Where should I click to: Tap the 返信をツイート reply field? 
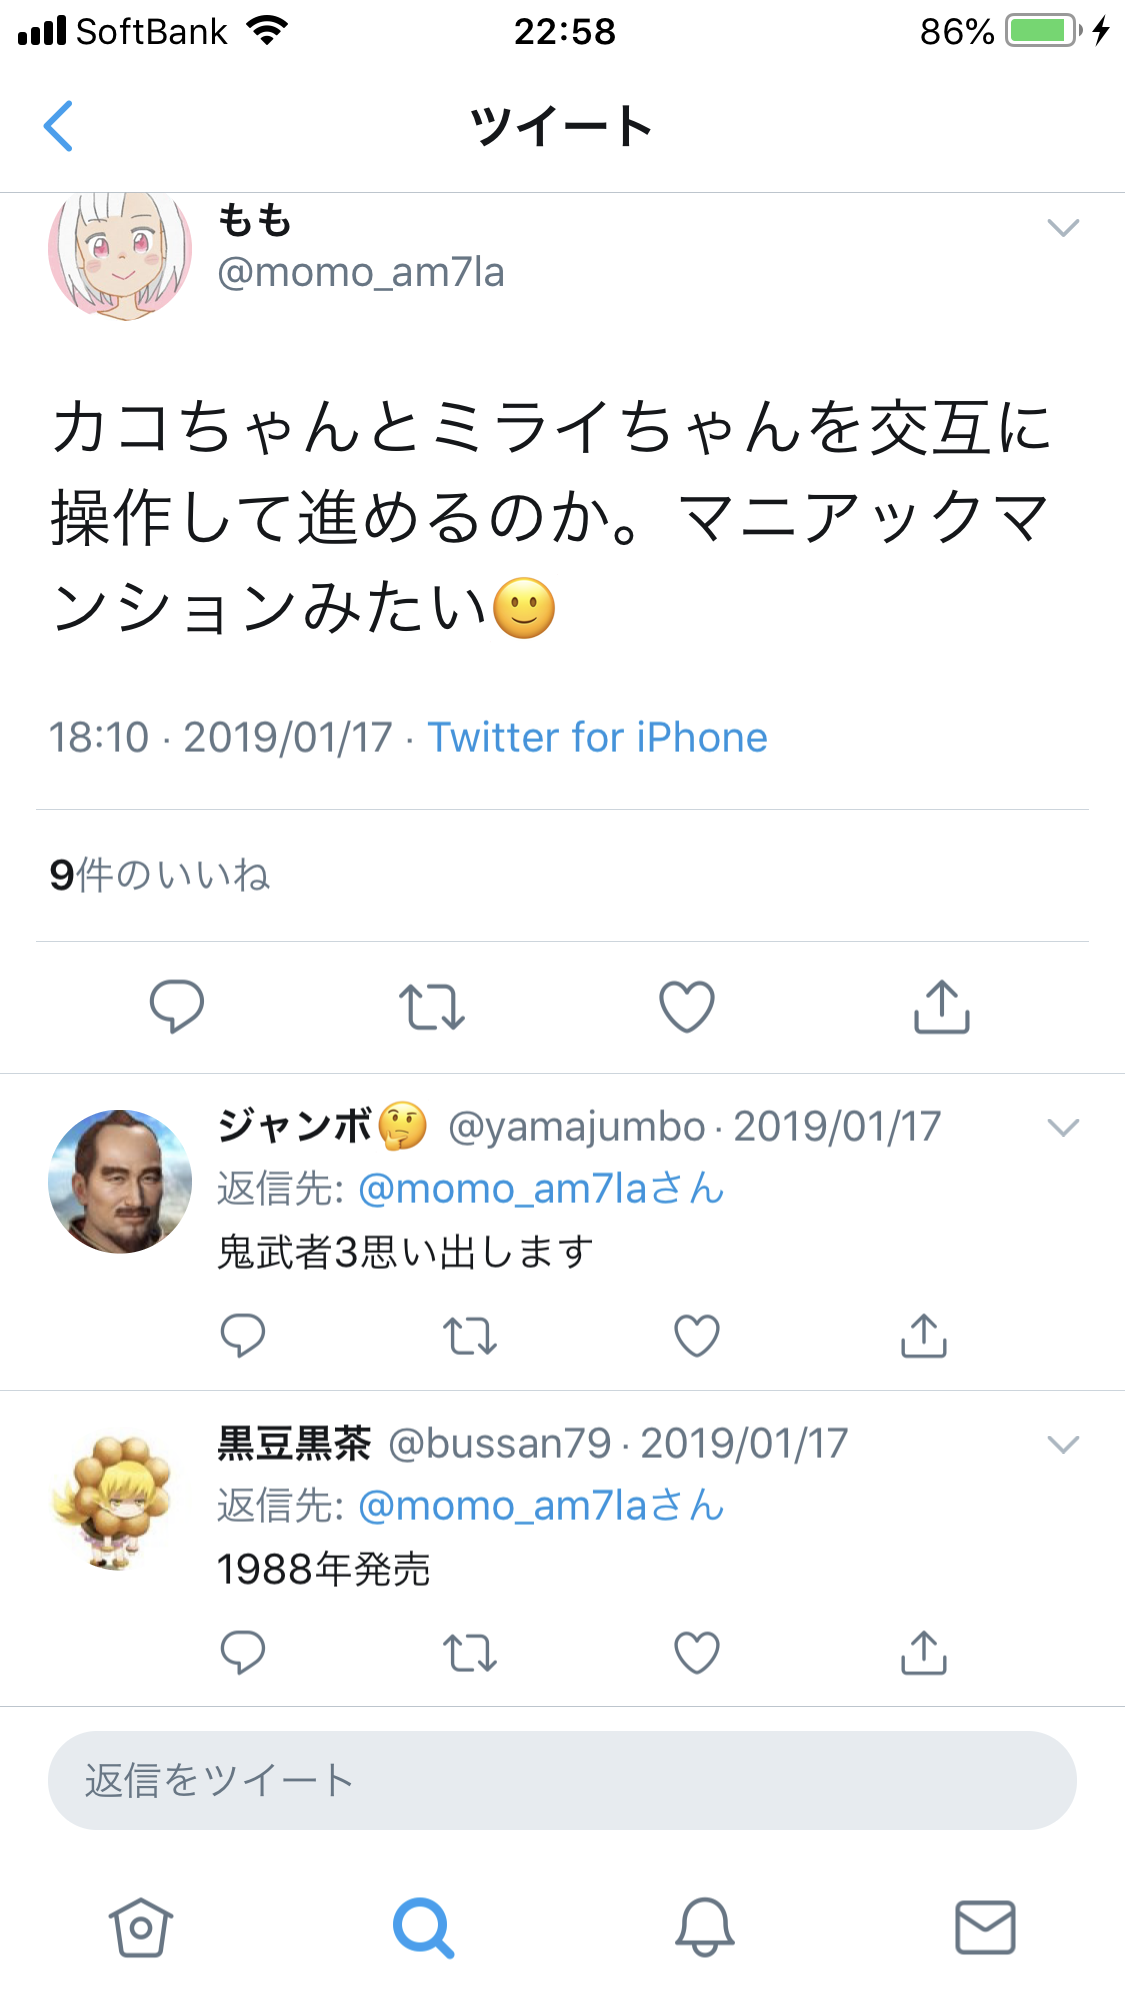tap(562, 1781)
